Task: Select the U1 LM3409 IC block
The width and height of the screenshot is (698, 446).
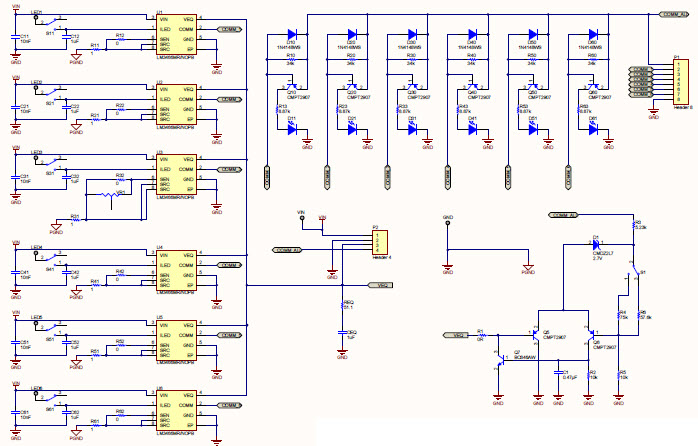Action: tap(176, 37)
